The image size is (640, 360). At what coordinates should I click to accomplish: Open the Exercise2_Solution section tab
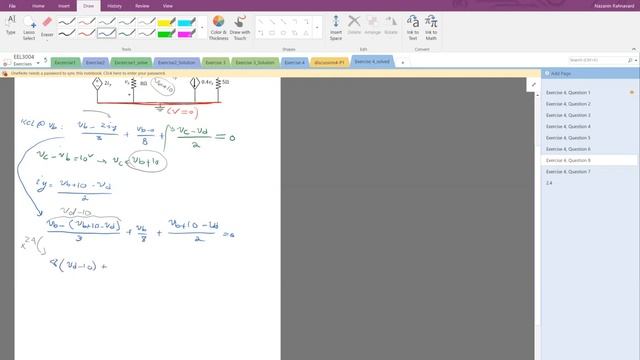tap(177, 62)
